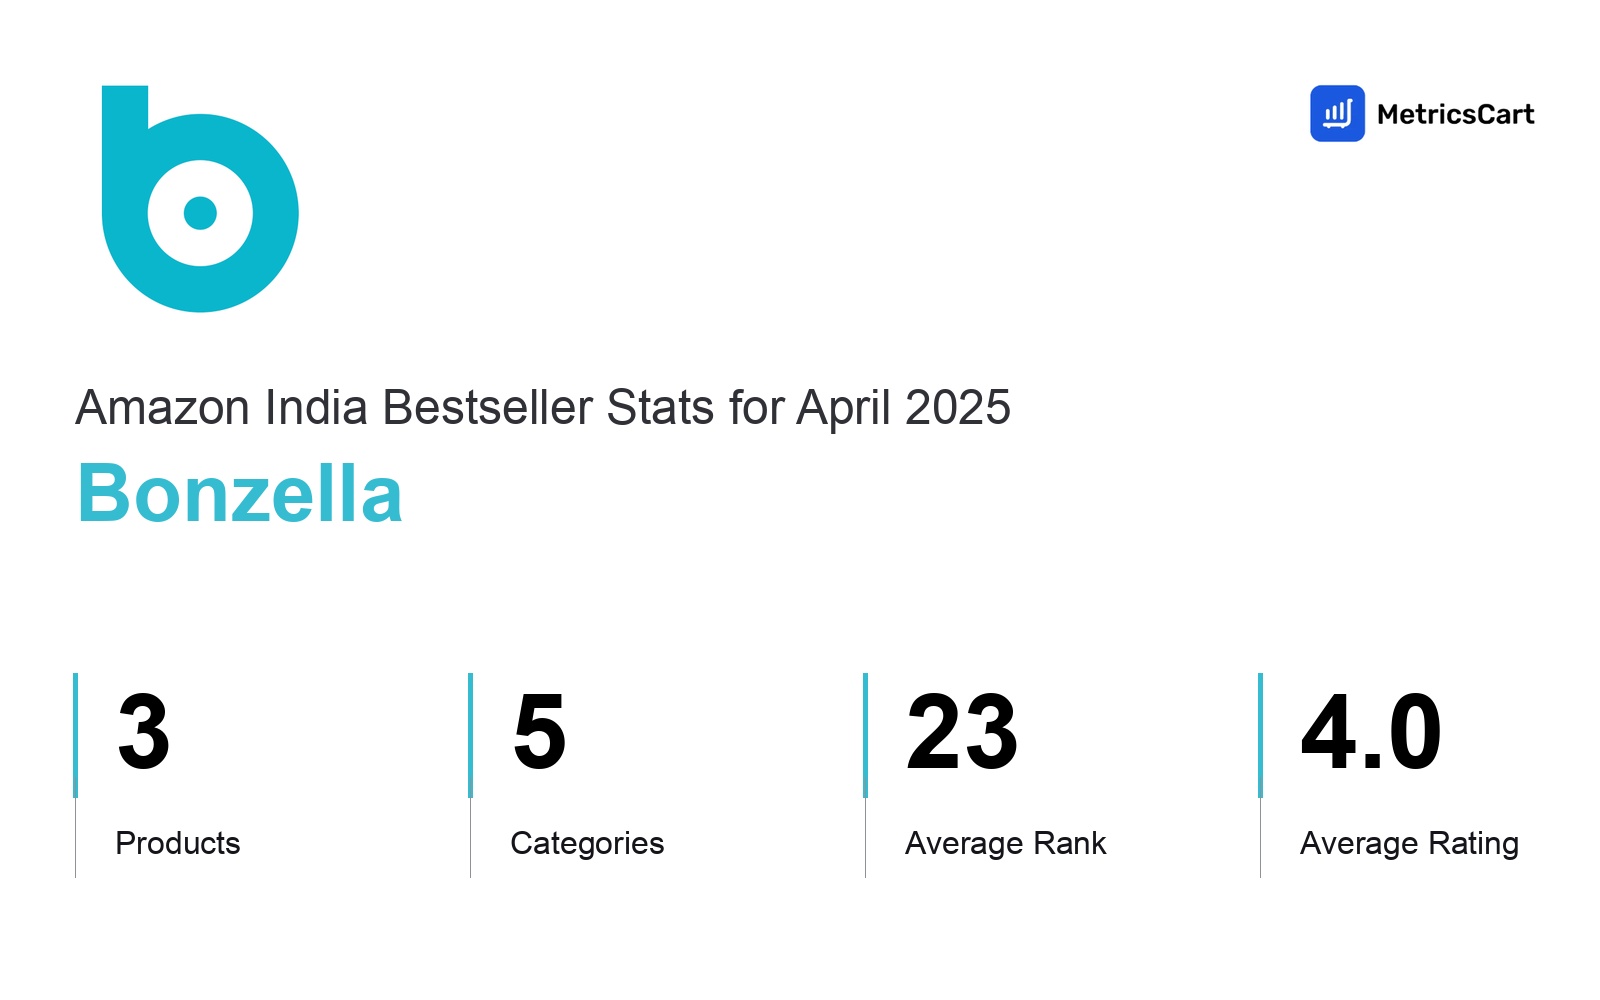Screen dimensions: 1600x1000
Task: Click the 4.0 average rating value
Action: coord(1371,732)
